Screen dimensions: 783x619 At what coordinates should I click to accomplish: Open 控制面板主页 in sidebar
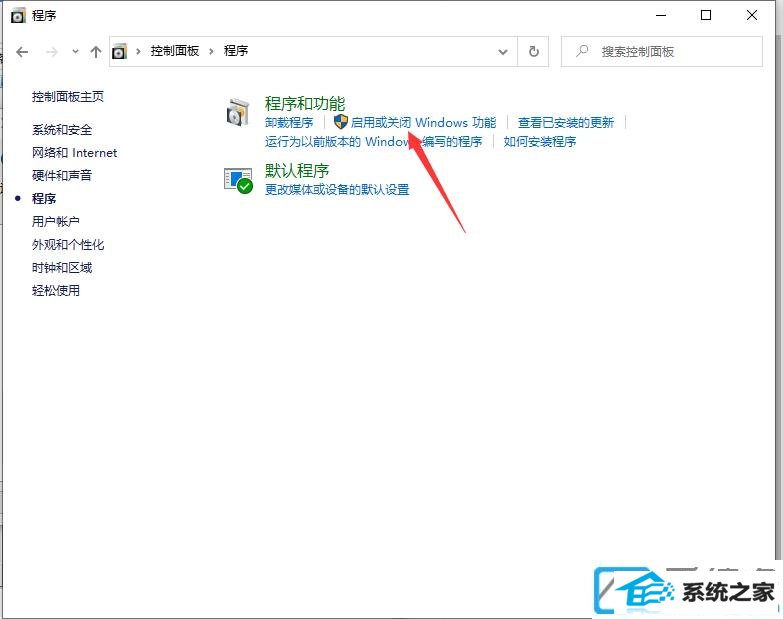click(x=68, y=96)
